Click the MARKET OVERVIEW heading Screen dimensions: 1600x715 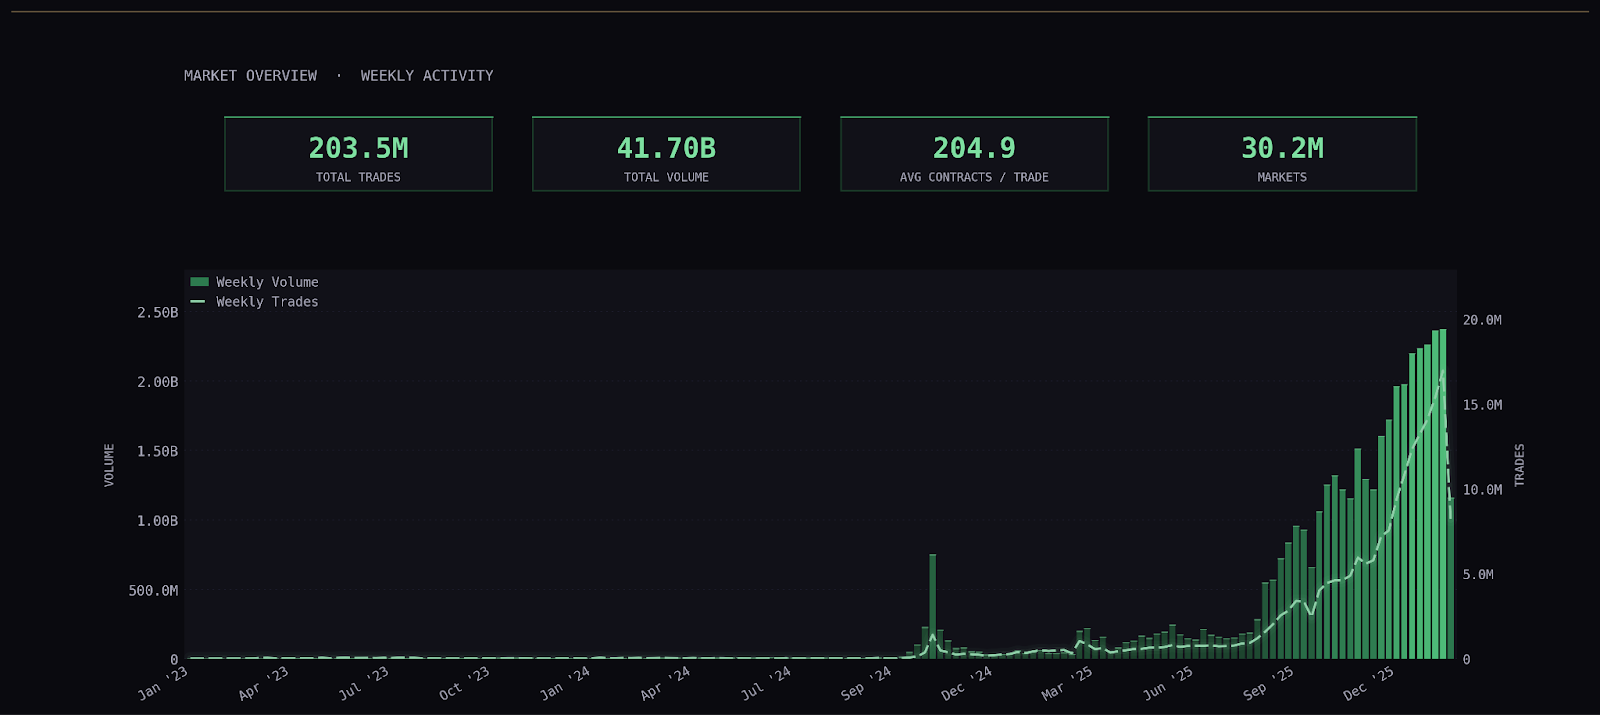(250, 76)
